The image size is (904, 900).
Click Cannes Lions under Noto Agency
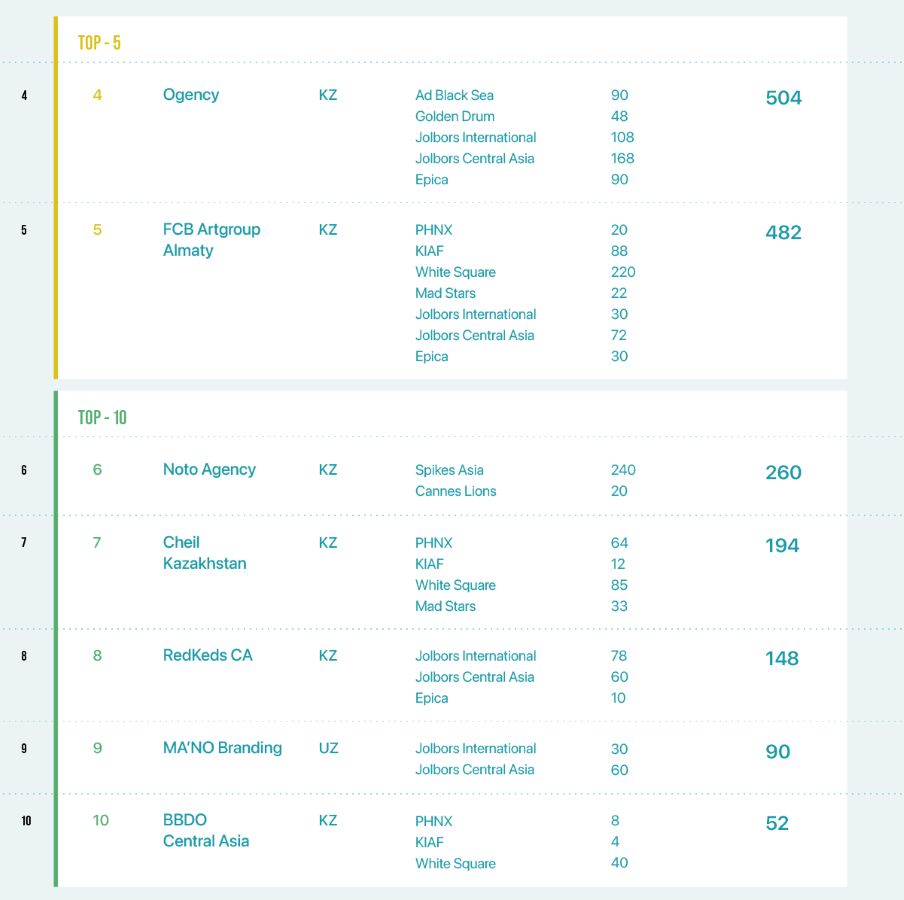pyautogui.click(x=455, y=491)
